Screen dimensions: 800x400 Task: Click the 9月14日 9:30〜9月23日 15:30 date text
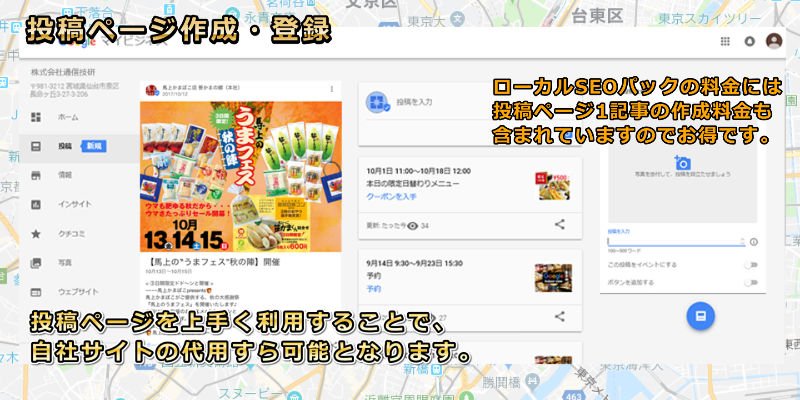(x=414, y=264)
